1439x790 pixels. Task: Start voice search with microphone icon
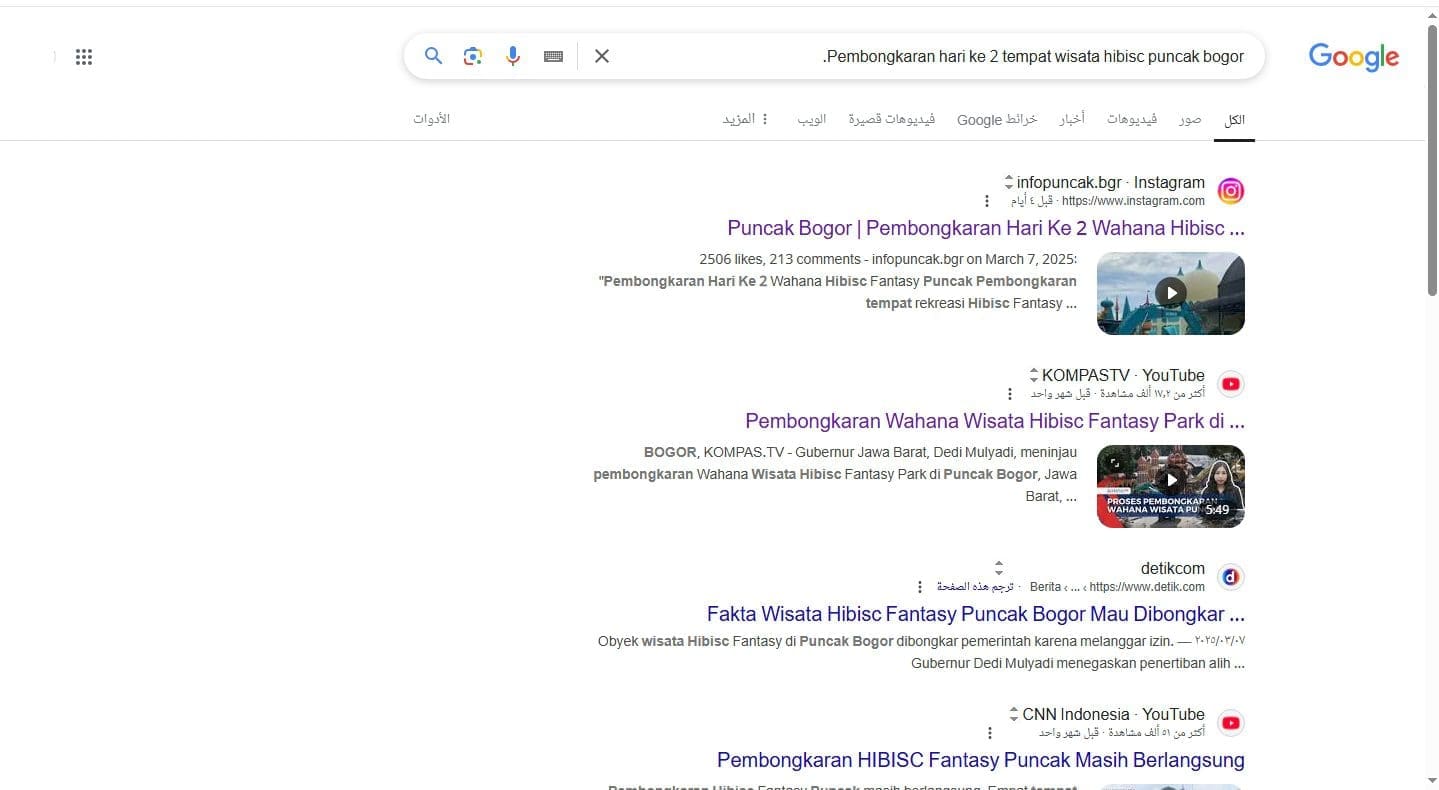click(513, 56)
